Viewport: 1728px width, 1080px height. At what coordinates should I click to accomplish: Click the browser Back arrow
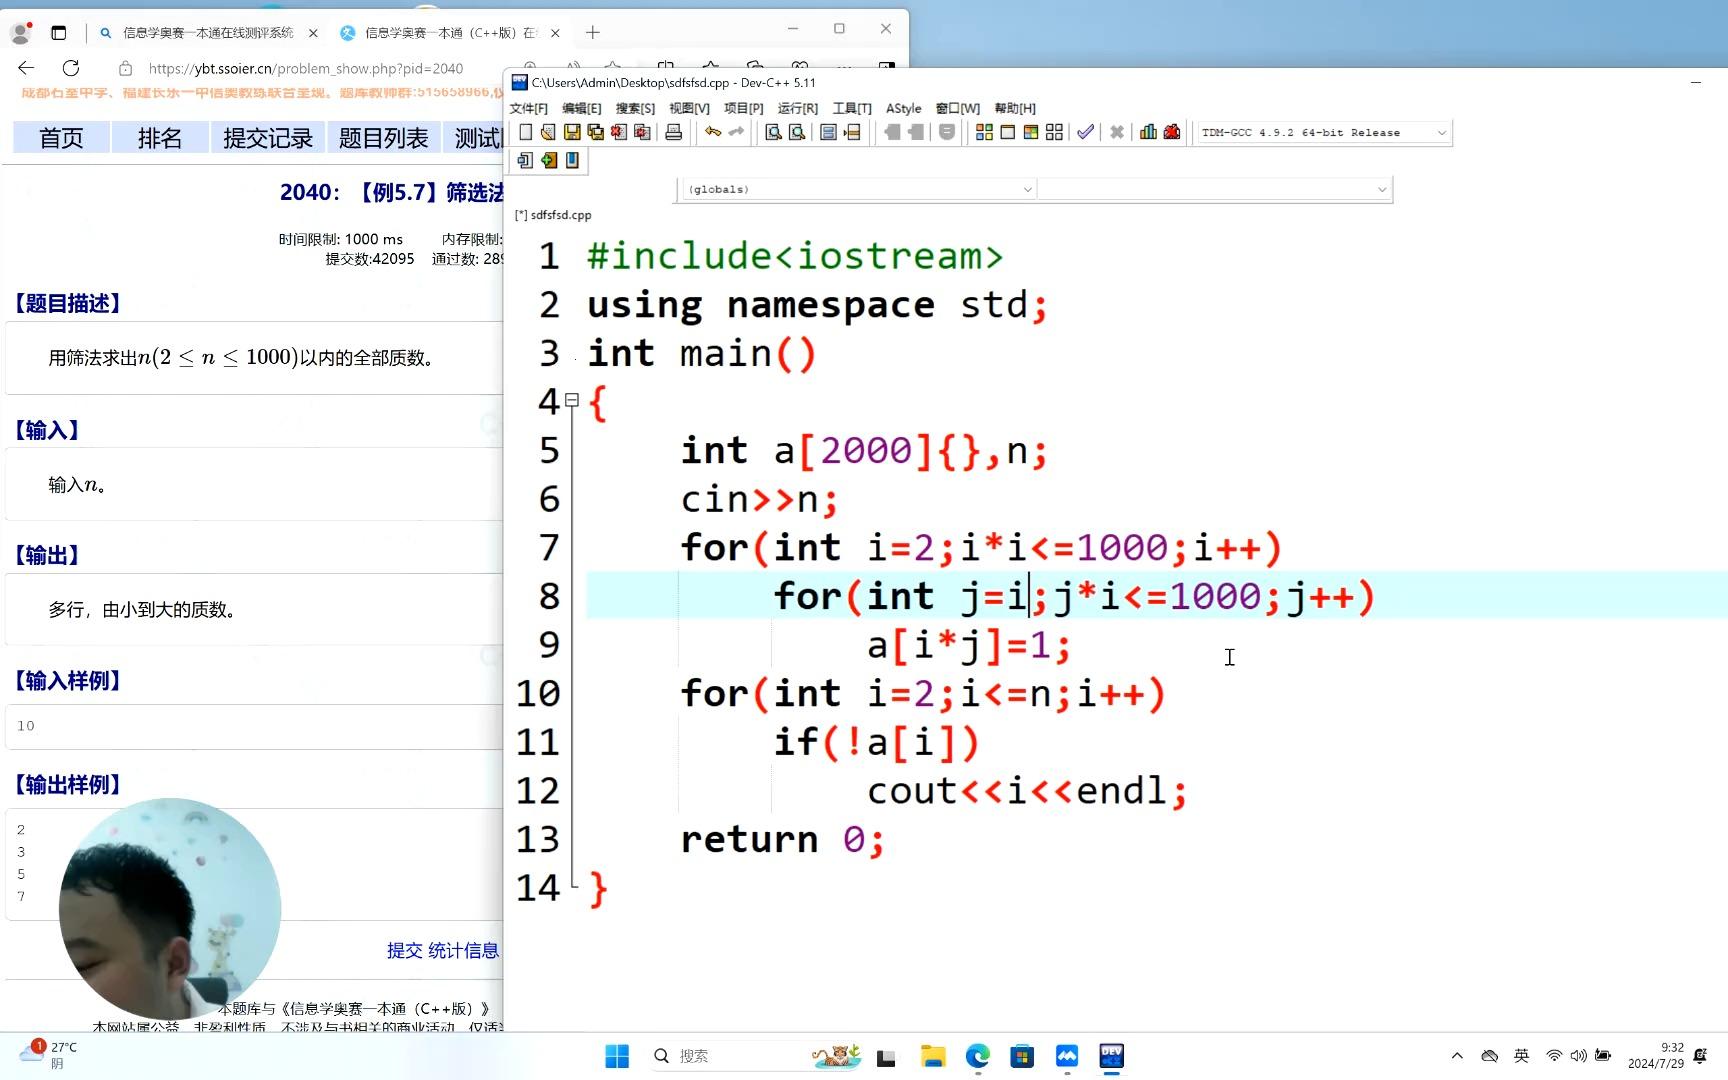coord(26,68)
